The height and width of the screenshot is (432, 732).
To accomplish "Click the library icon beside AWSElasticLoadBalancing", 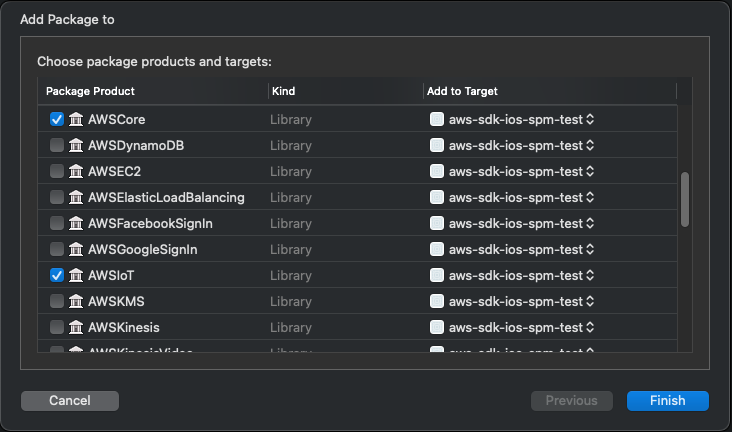I will 76,198.
